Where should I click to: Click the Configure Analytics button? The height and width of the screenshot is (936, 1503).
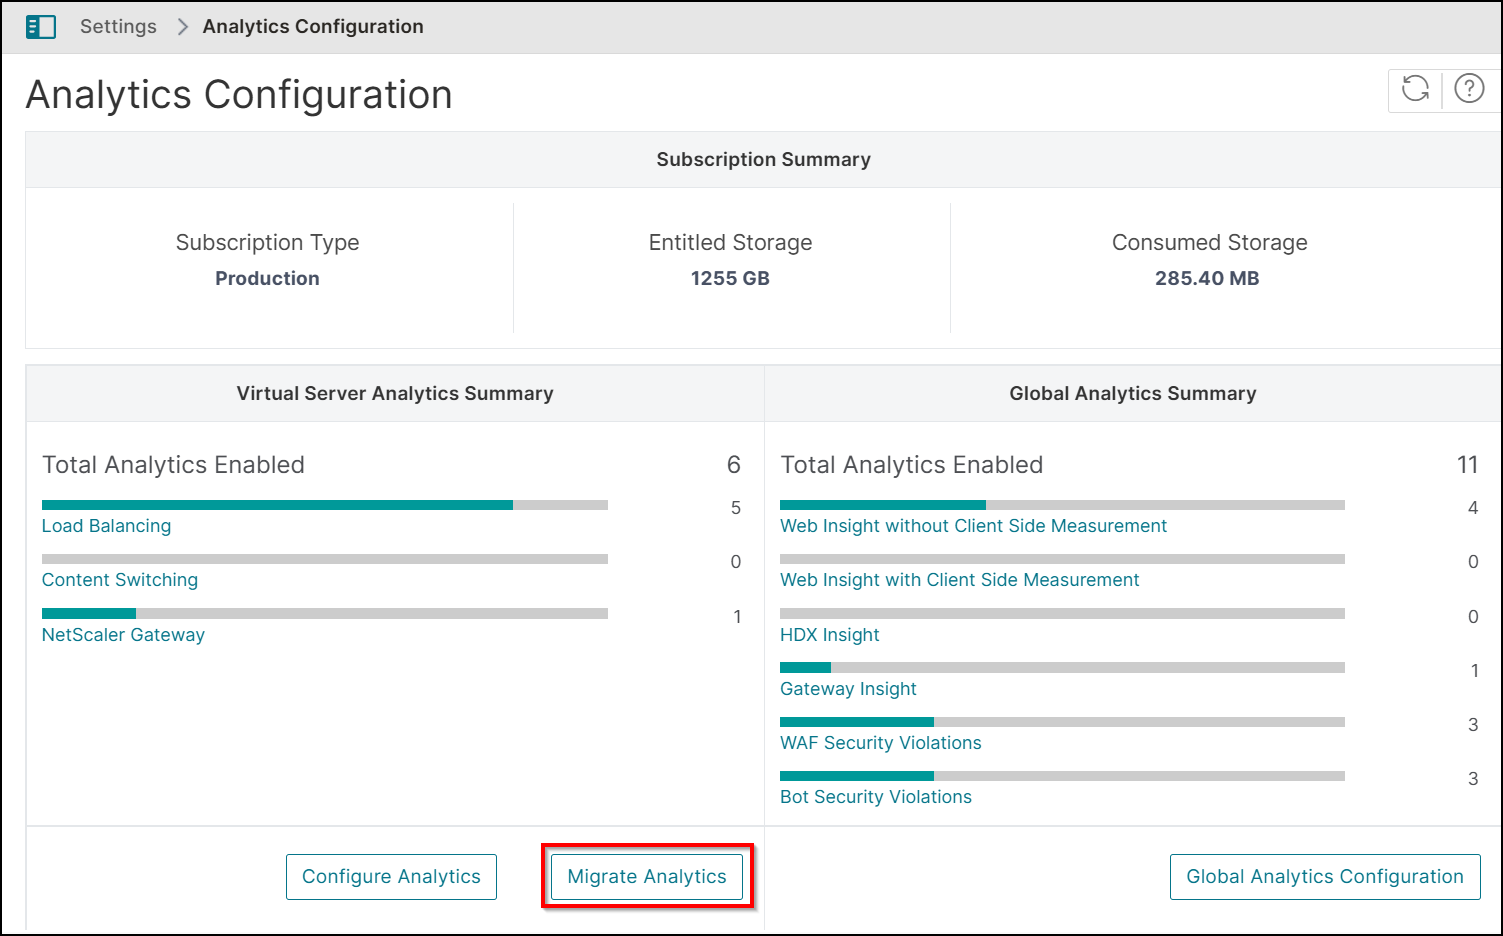pos(391,877)
